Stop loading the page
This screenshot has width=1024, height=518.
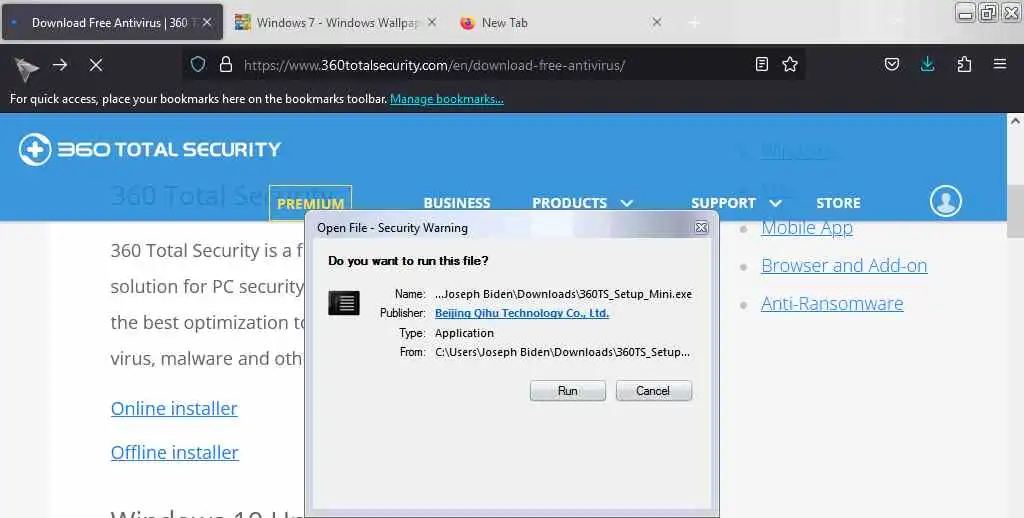tap(96, 65)
